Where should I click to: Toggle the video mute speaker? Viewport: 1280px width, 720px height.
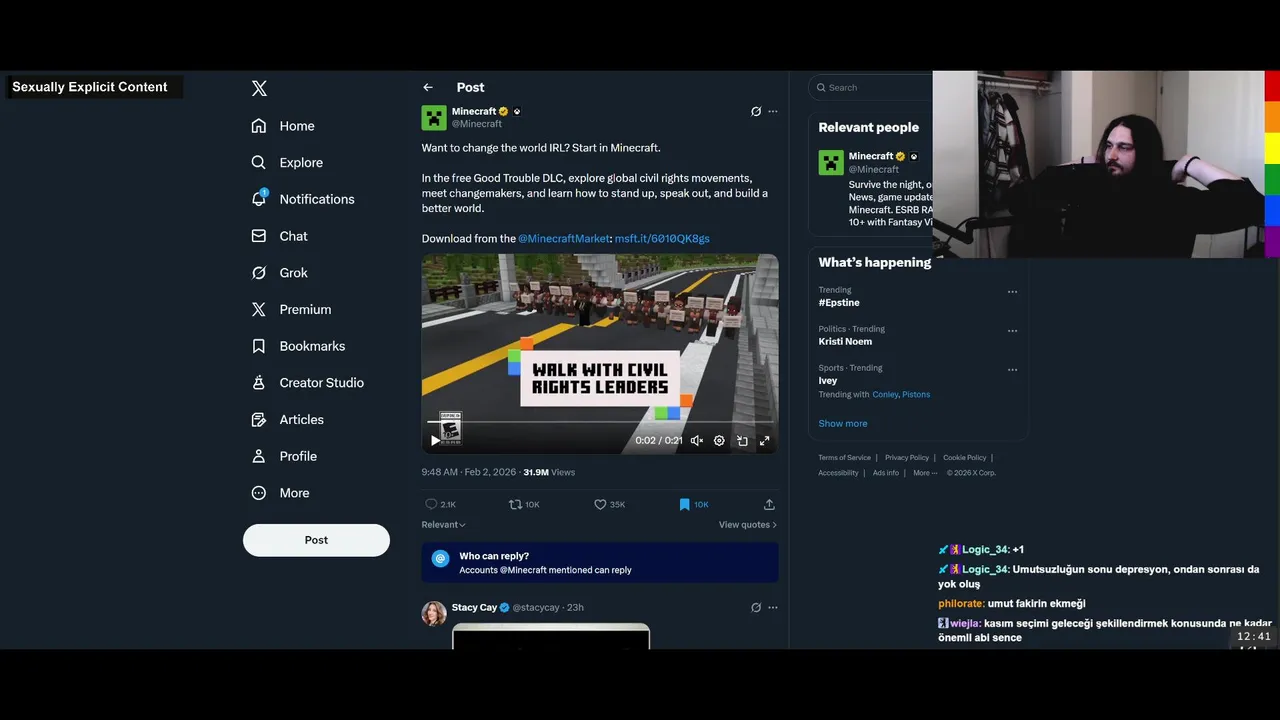coord(697,440)
